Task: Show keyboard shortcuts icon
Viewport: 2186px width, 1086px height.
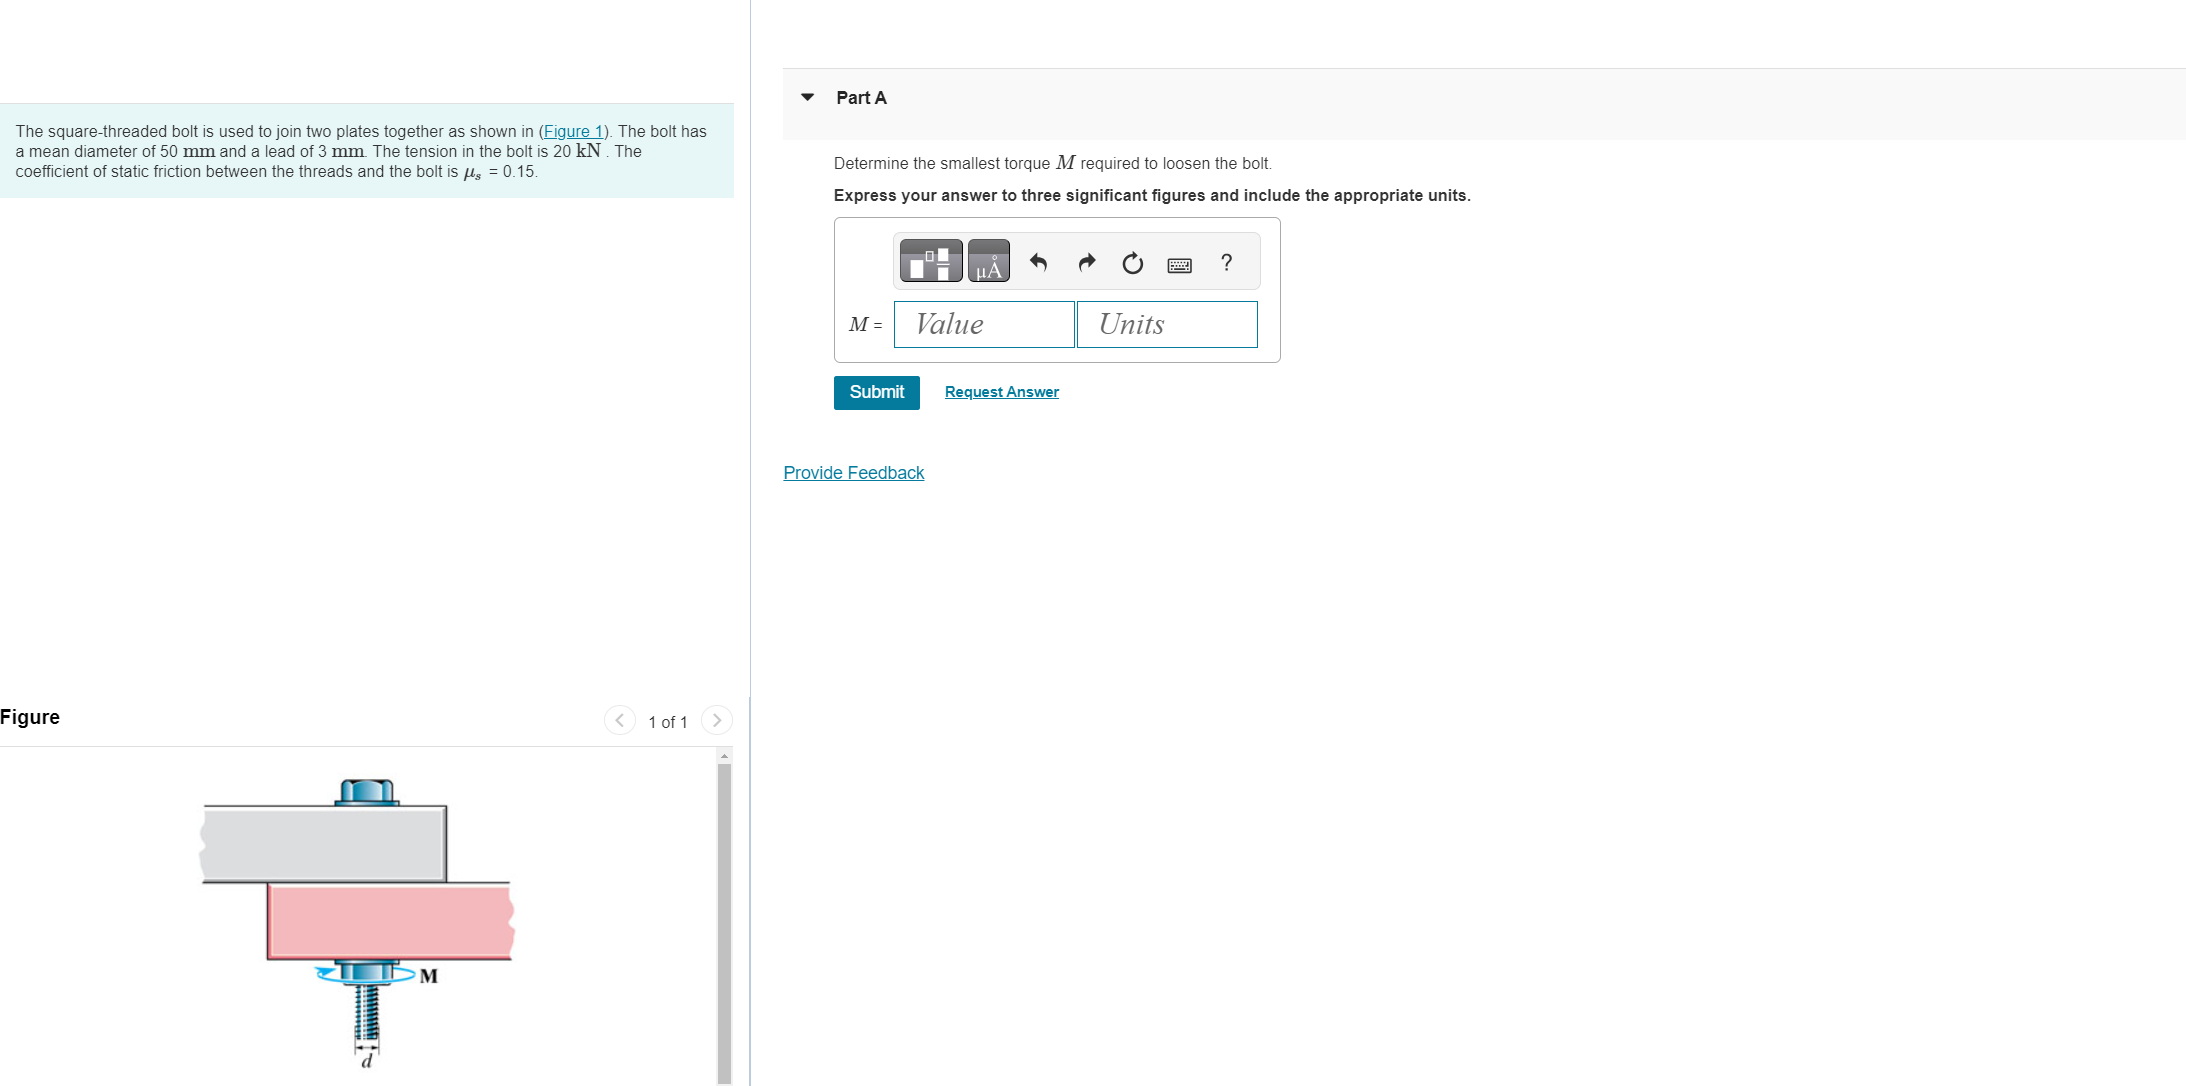Action: click(x=1179, y=265)
